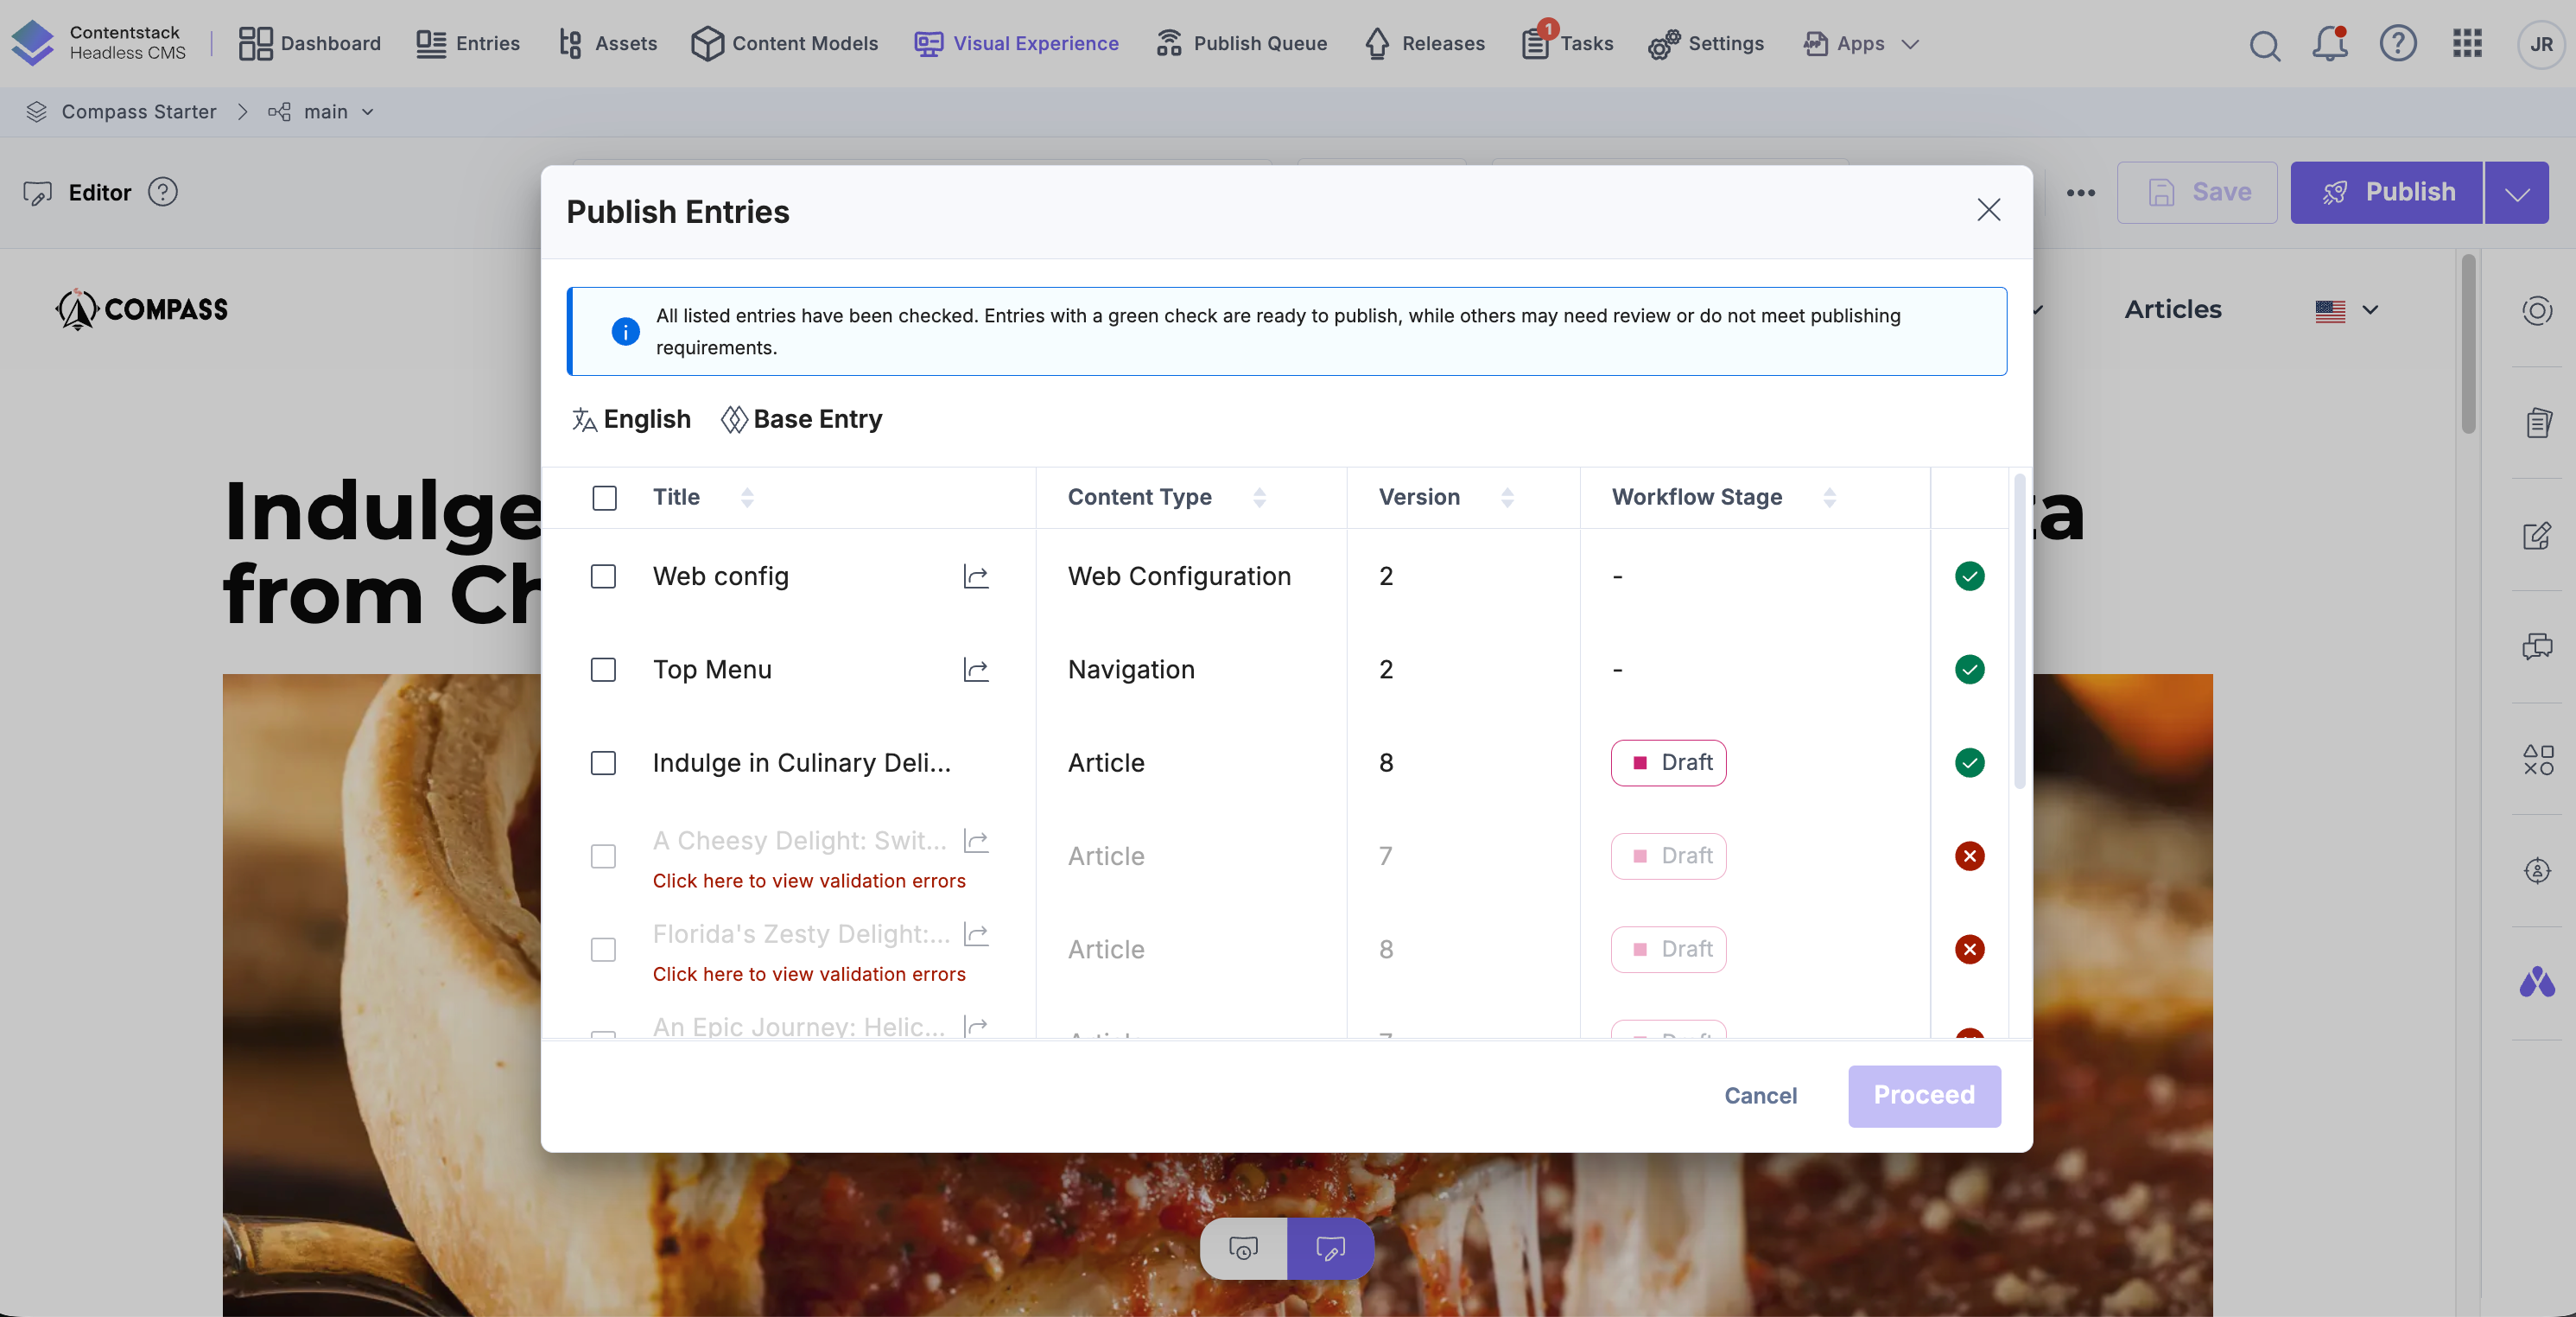This screenshot has width=2576, height=1317.
Task: Open the Content Models section
Action: (x=785, y=44)
